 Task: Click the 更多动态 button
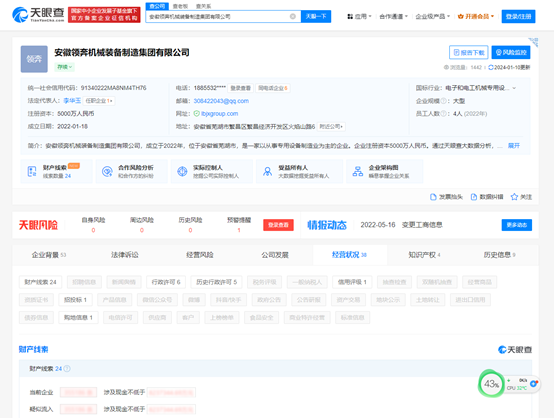517,225
